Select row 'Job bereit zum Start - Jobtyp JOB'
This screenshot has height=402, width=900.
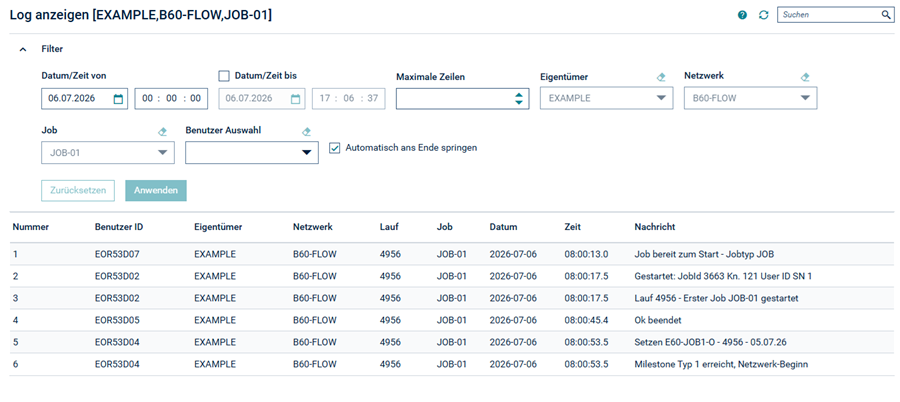(x=452, y=254)
